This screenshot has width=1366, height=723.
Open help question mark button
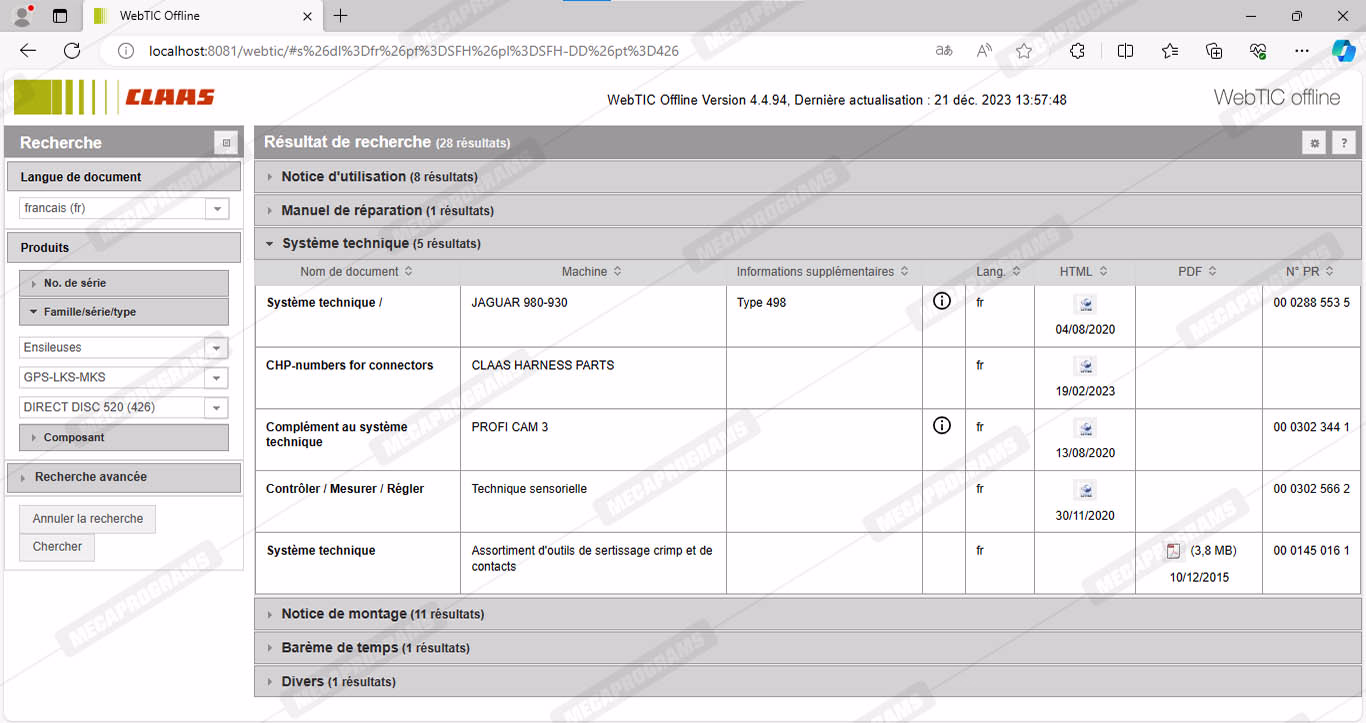coord(1343,143)
